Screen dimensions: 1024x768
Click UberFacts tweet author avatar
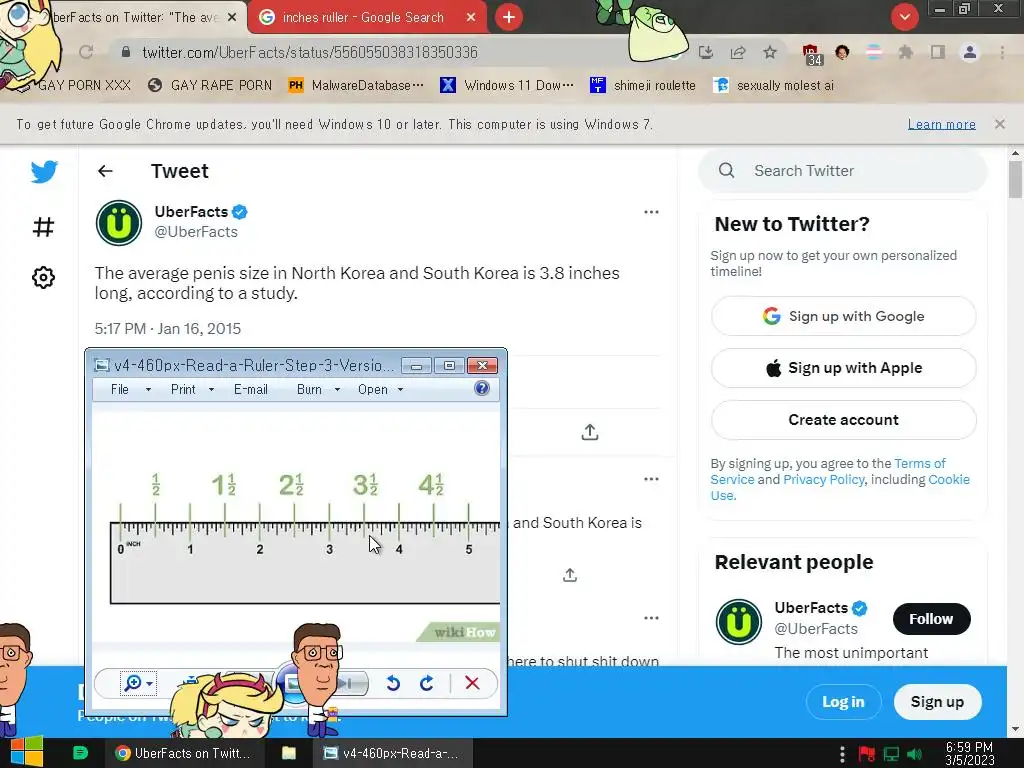click(119, 223)
